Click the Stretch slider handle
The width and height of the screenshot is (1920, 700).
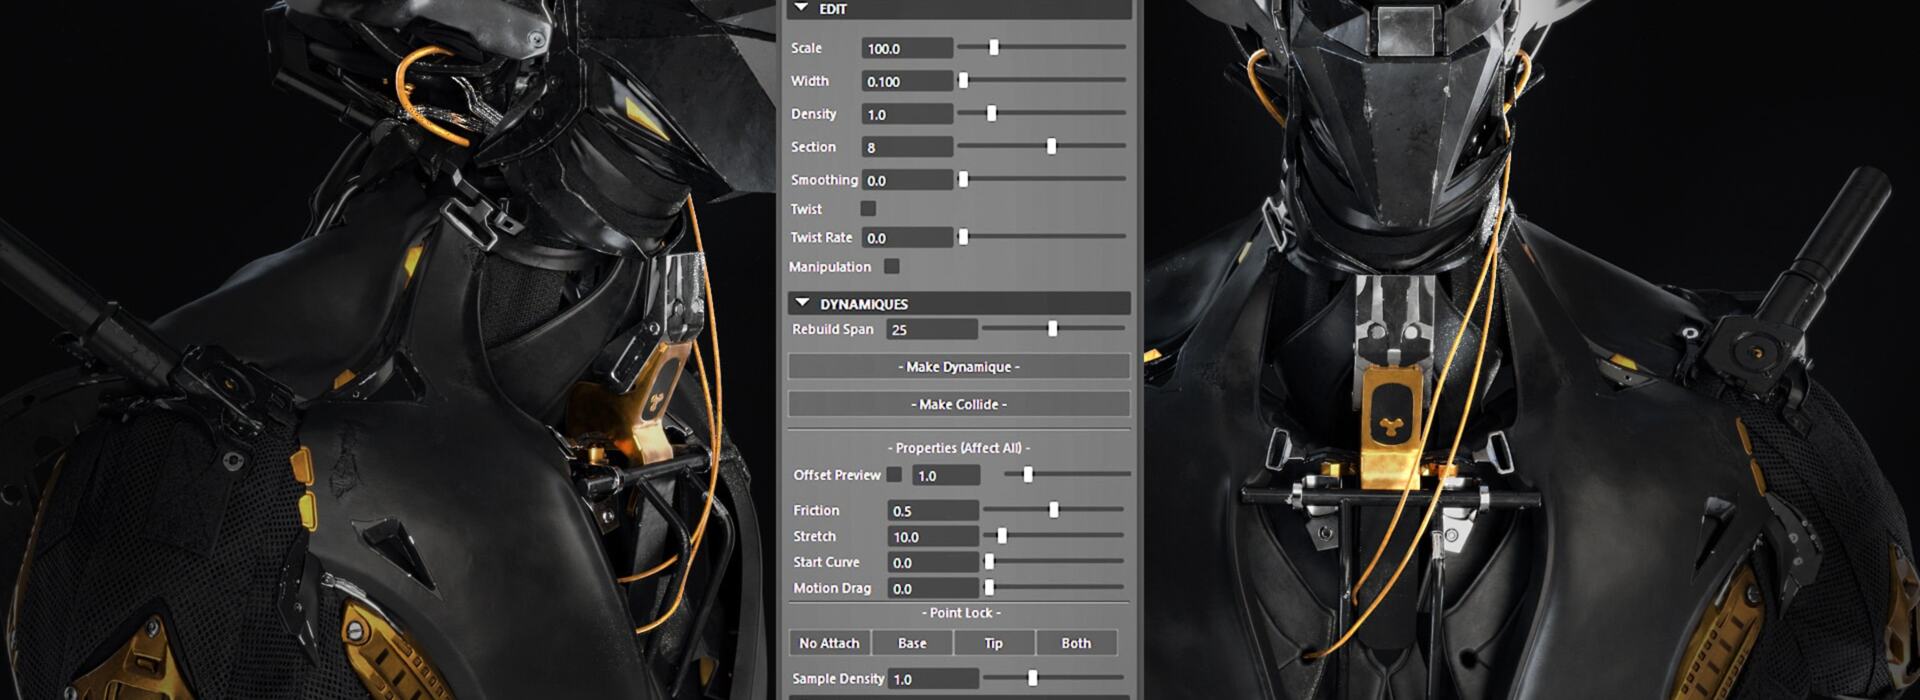coord(1001,535)
